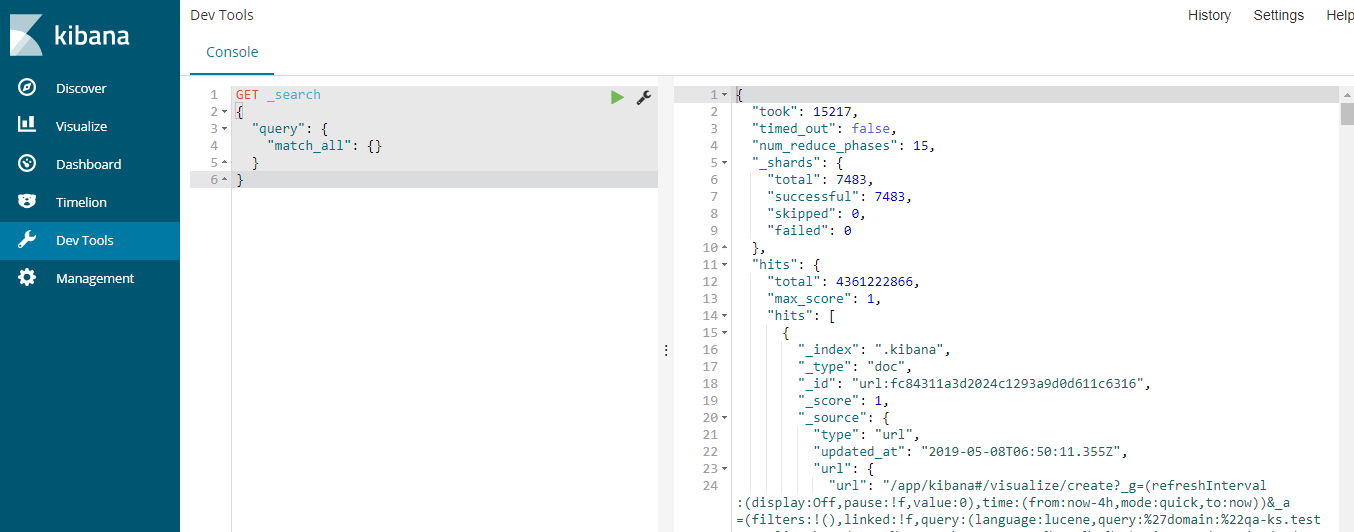Click the Visualize bar chart icon
Image resolution: width=1354 pixels, height=532 pixels.
pyautogui.click(x=27, y=126)
